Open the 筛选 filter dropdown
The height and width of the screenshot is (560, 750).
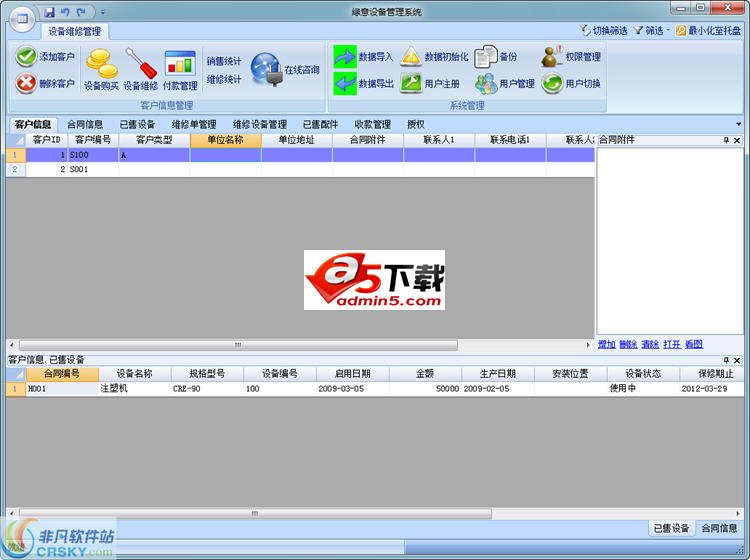pyautogui.click(x=651, y=31)
